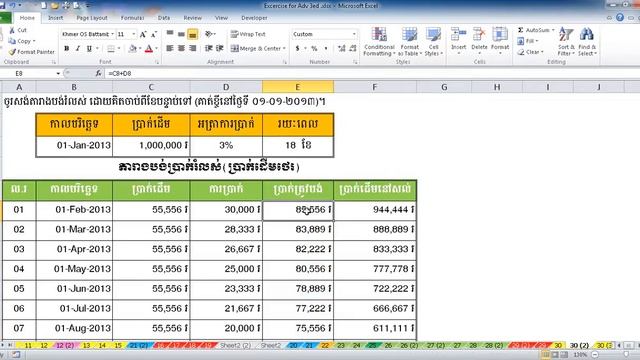Click the Comma Style icon
Screen dimensions: 640x360
[x=326, y=49]
